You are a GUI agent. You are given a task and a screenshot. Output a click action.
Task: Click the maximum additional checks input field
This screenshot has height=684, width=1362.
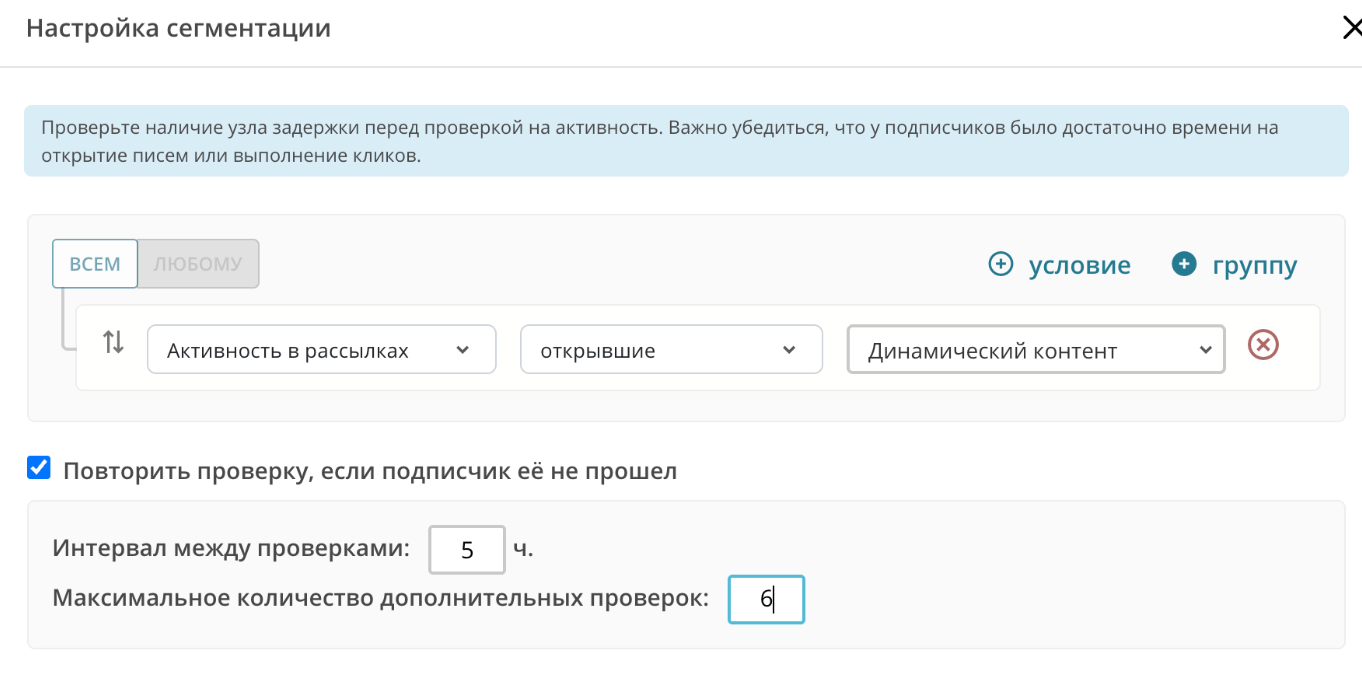coord(766,599)
